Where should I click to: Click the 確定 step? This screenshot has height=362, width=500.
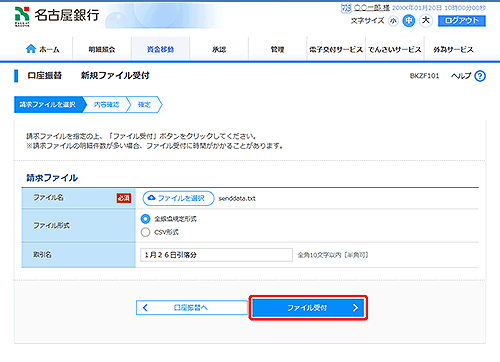point(144,105)
